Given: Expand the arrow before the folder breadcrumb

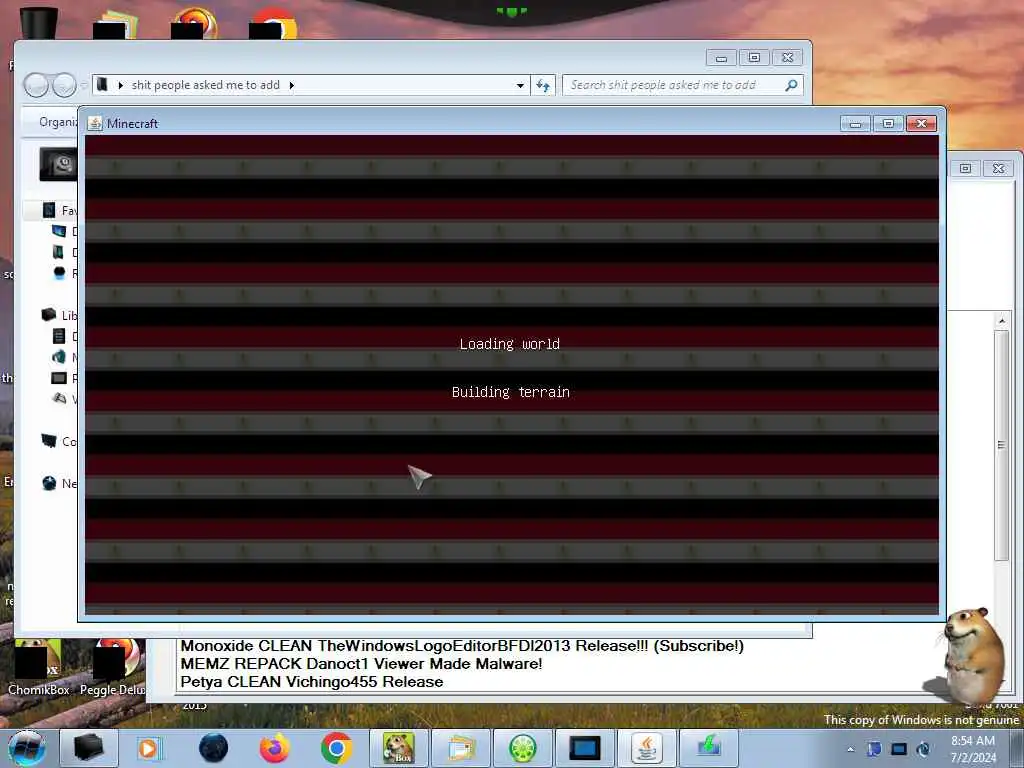Looking at the screenshot, I should coord(121,85).
